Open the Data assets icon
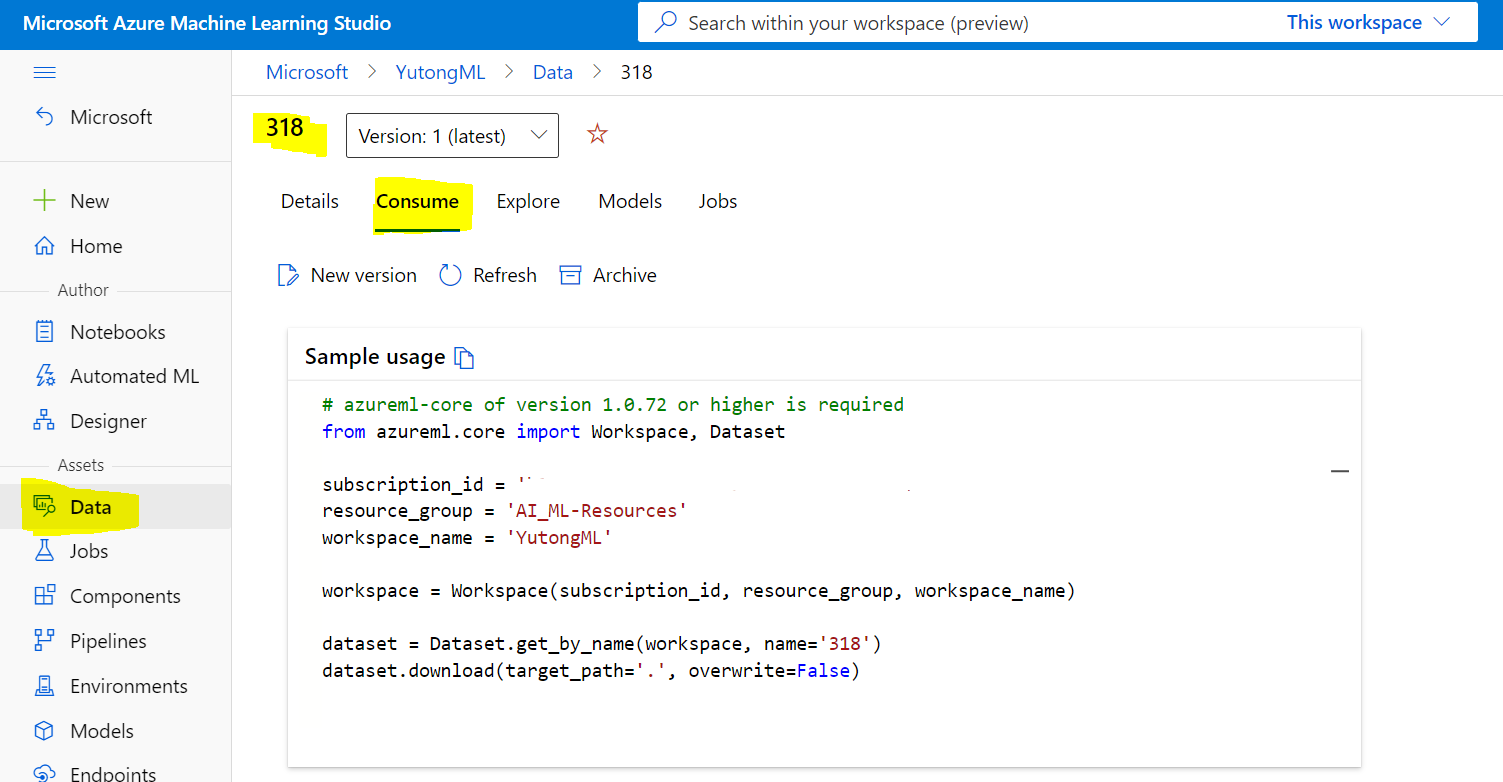This screenshot has width=1503, height=782. [45, 507]
